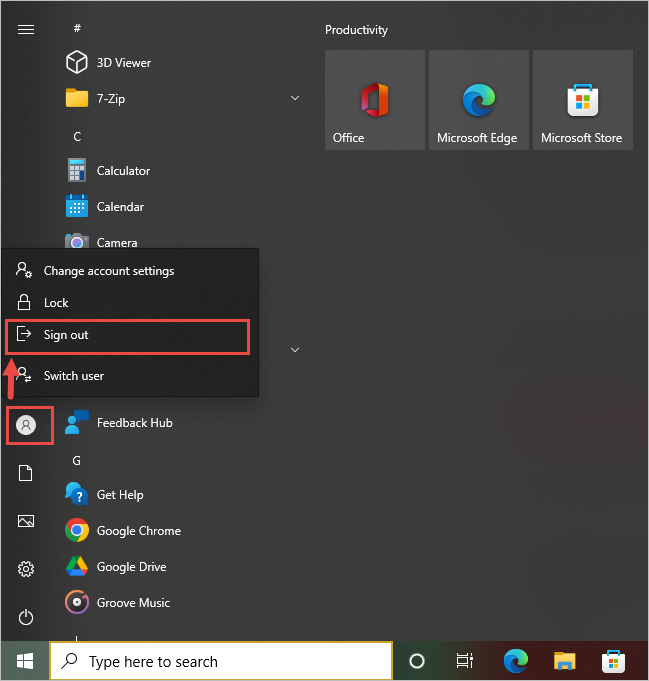Screen dimensions: 649x681
Task: Click the Microsoft Store tile
Action: coord(582,100)
